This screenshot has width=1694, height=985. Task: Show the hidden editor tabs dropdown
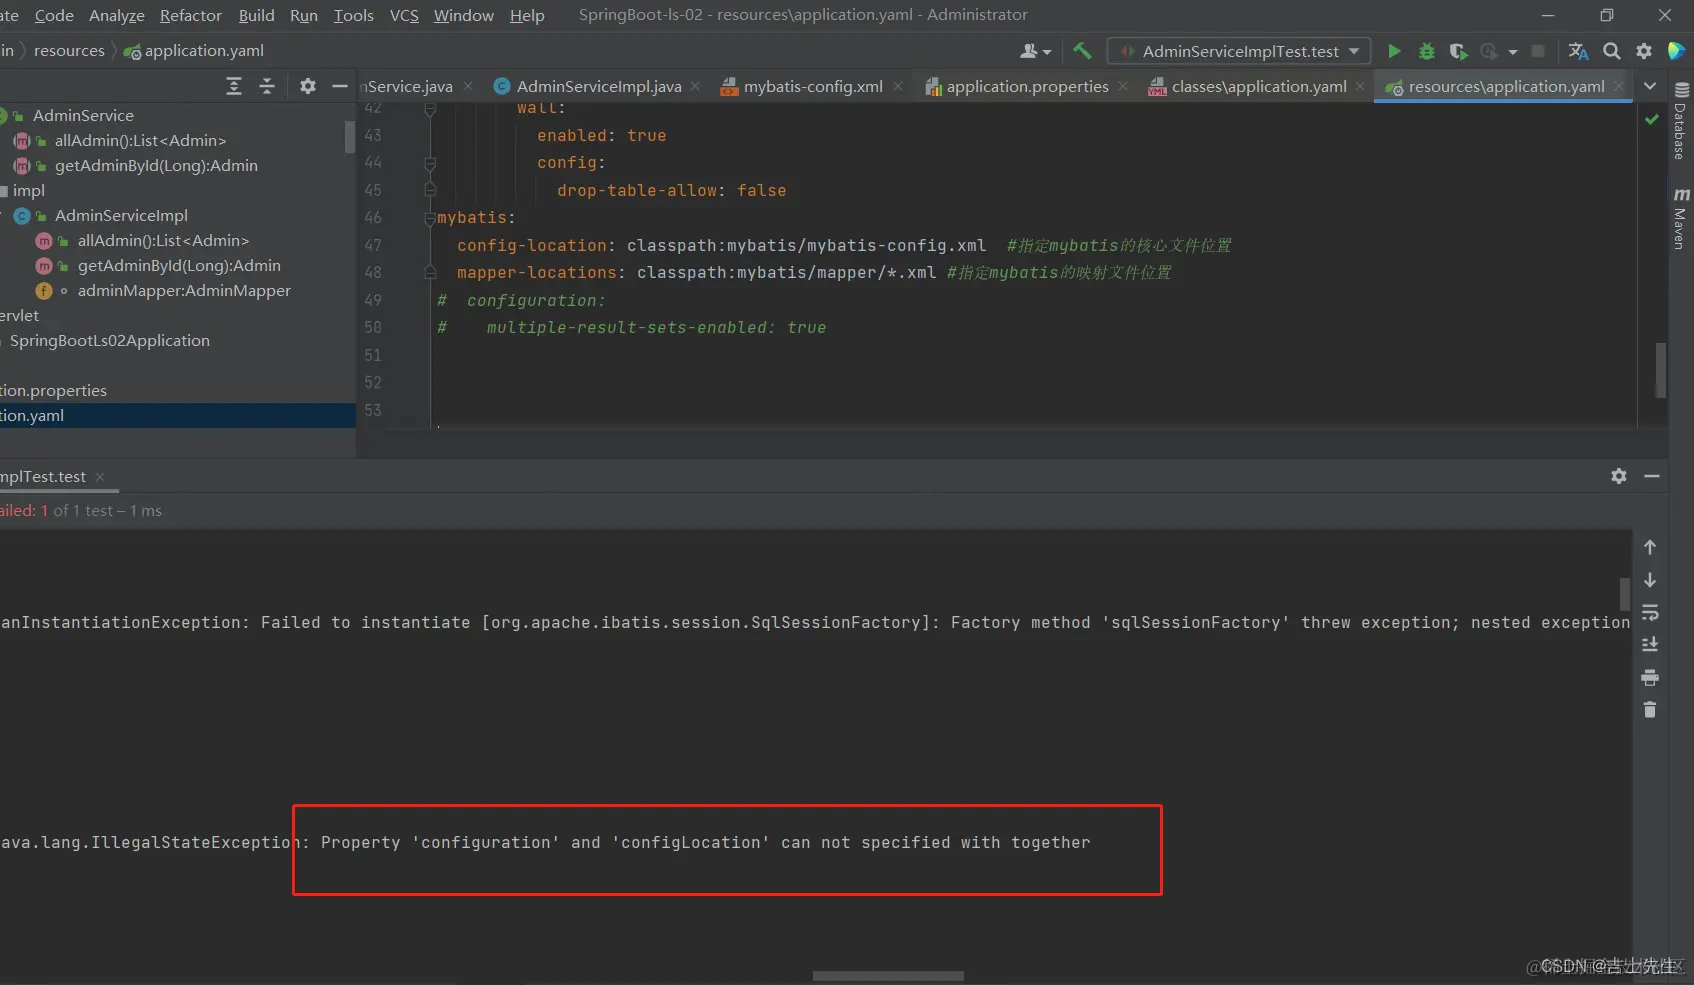(1650, 86)
